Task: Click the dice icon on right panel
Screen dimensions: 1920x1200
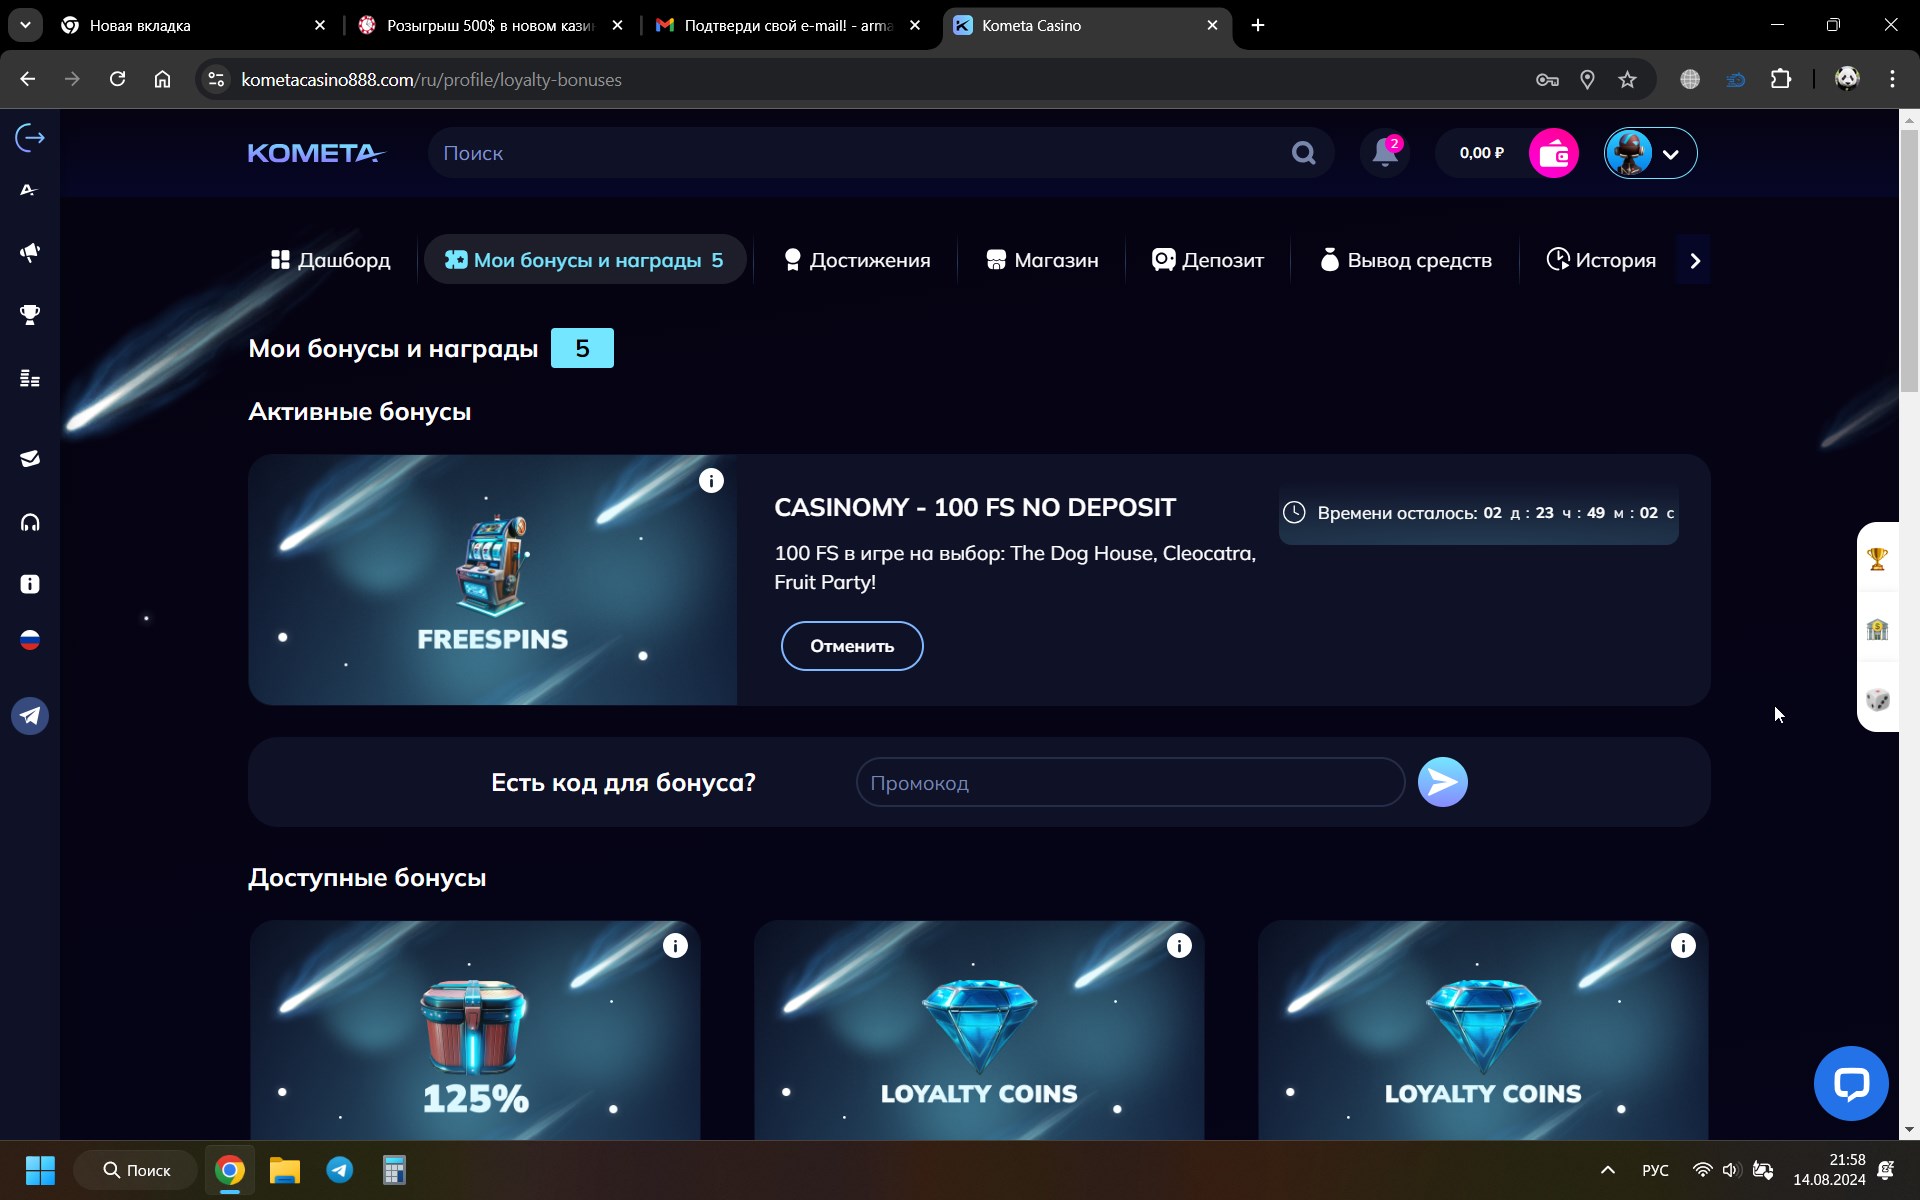Action: point(1877,699)
